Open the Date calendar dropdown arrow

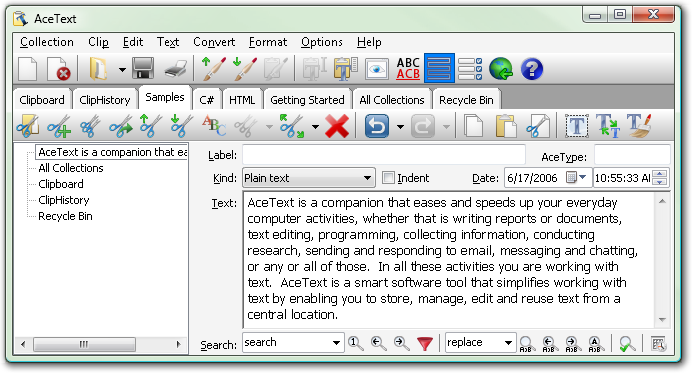pos(583,177)
